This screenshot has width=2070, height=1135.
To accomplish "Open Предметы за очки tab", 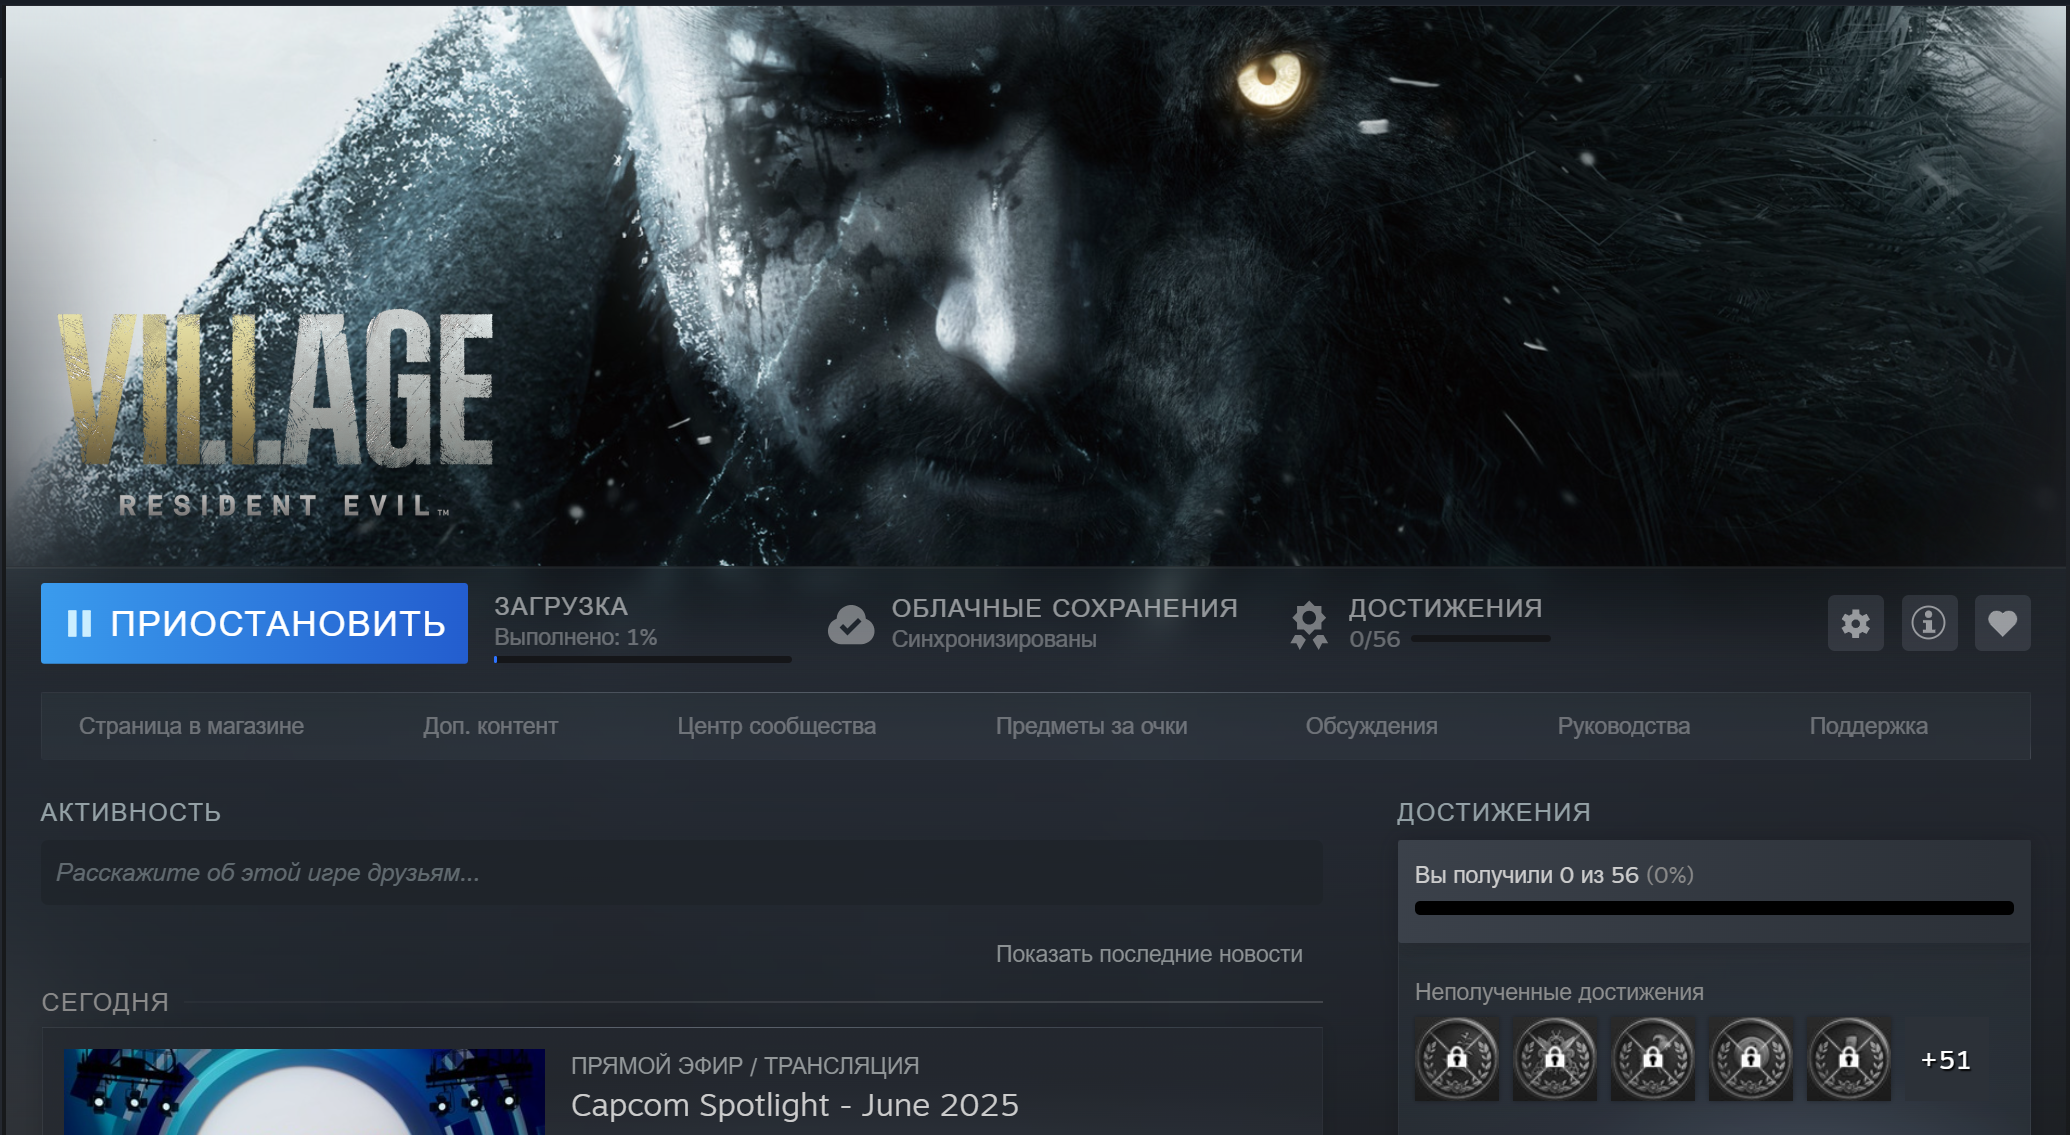I will (x=1091, y=726).
